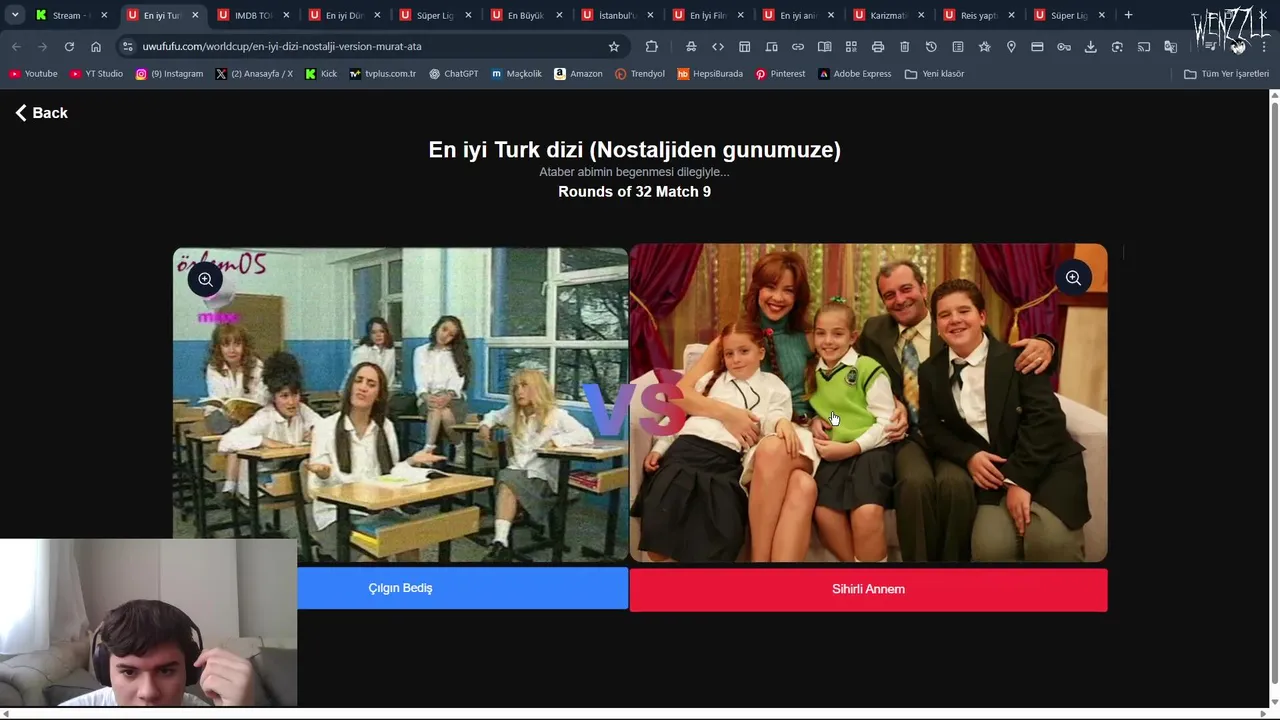Zoom into the Çılgın Bediş image
Screen dimensions: 1280x720
[x=205, y=280]
